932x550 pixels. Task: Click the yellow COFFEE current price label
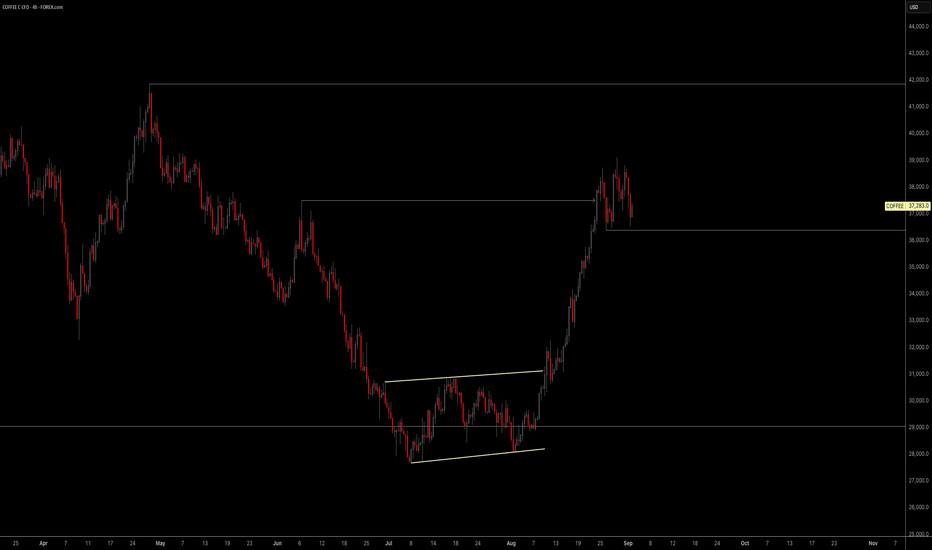pos(908,206)
